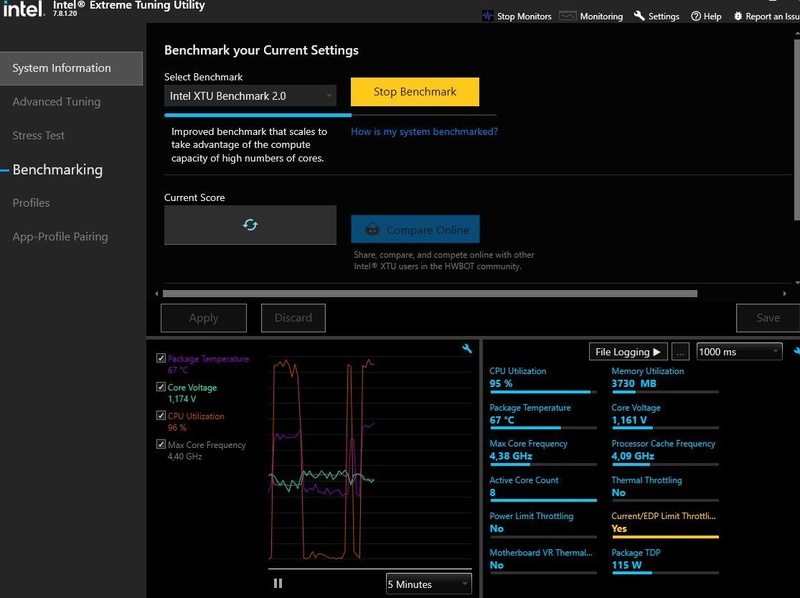
Task: Open How is my system benchmarked link
Action: (x=424, y=132)
